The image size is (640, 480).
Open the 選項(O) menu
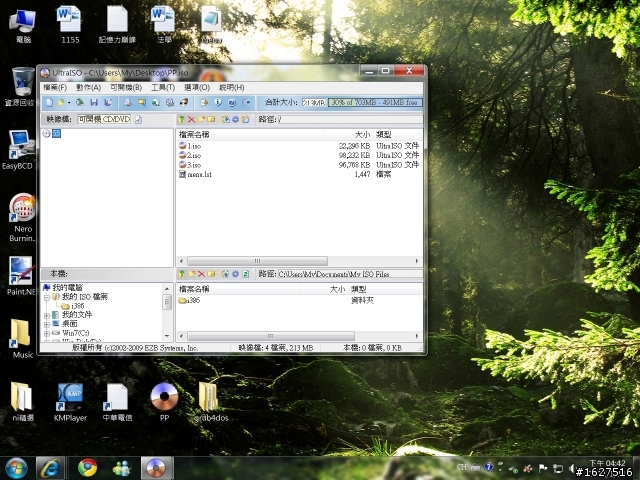click(197, 87)
